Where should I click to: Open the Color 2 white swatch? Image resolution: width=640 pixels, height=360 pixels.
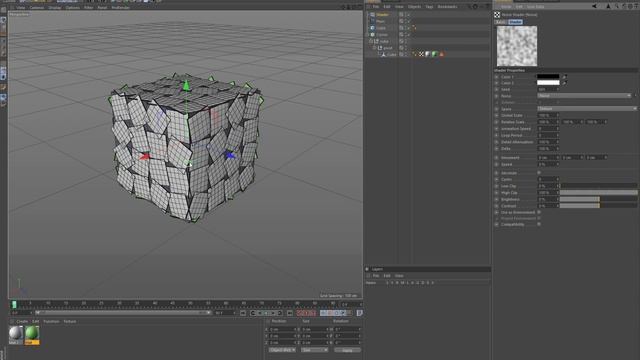(548, 83)
